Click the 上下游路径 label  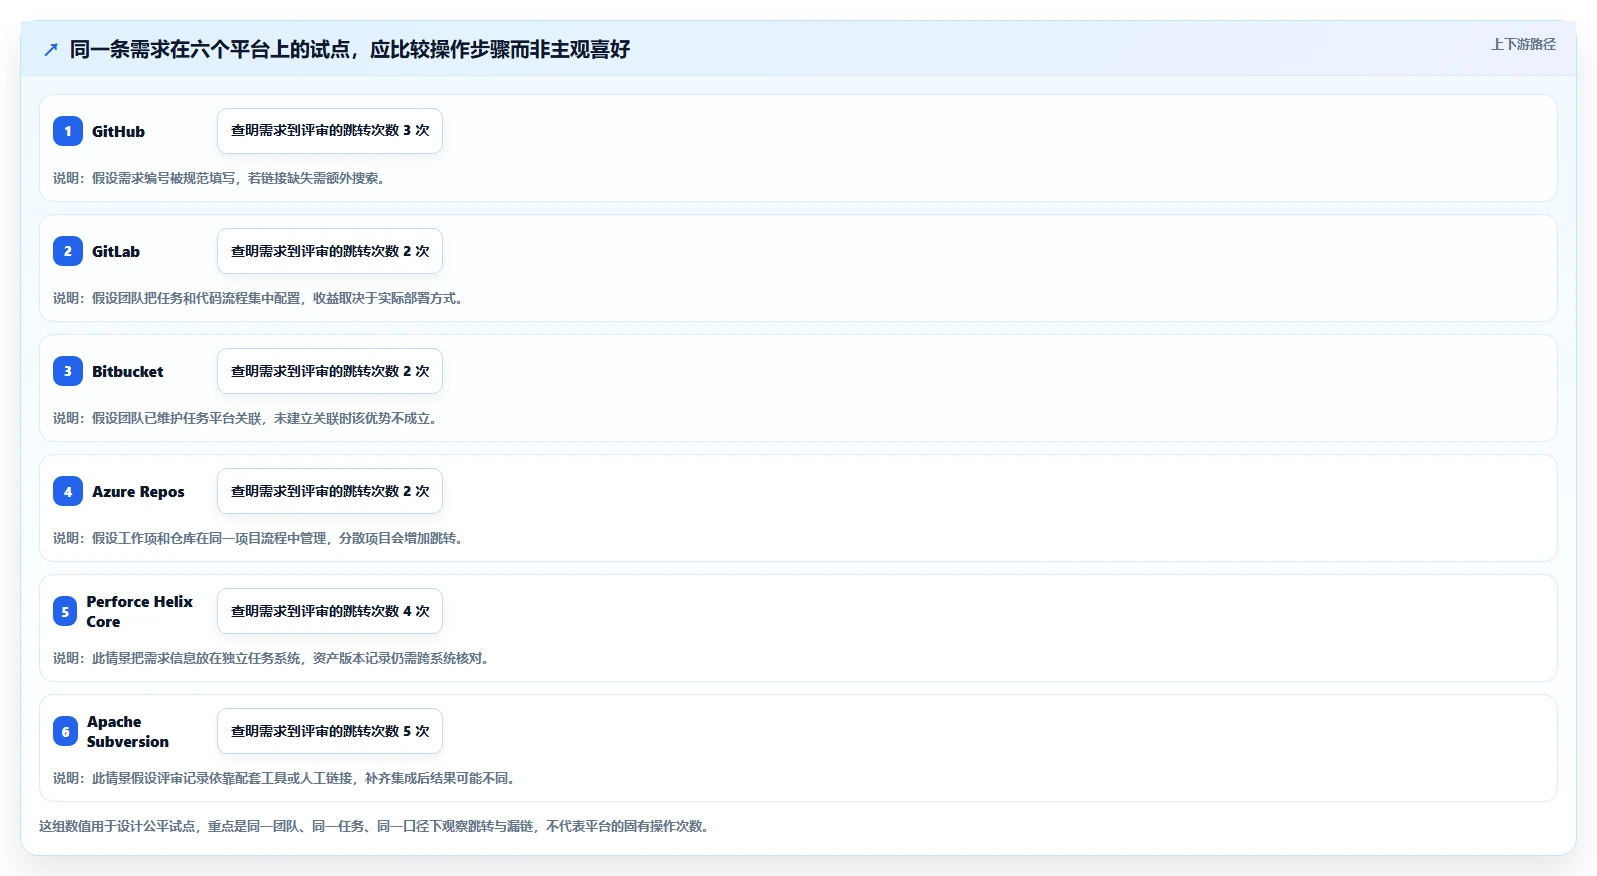pyautogui.click(x=1523, y=44)
